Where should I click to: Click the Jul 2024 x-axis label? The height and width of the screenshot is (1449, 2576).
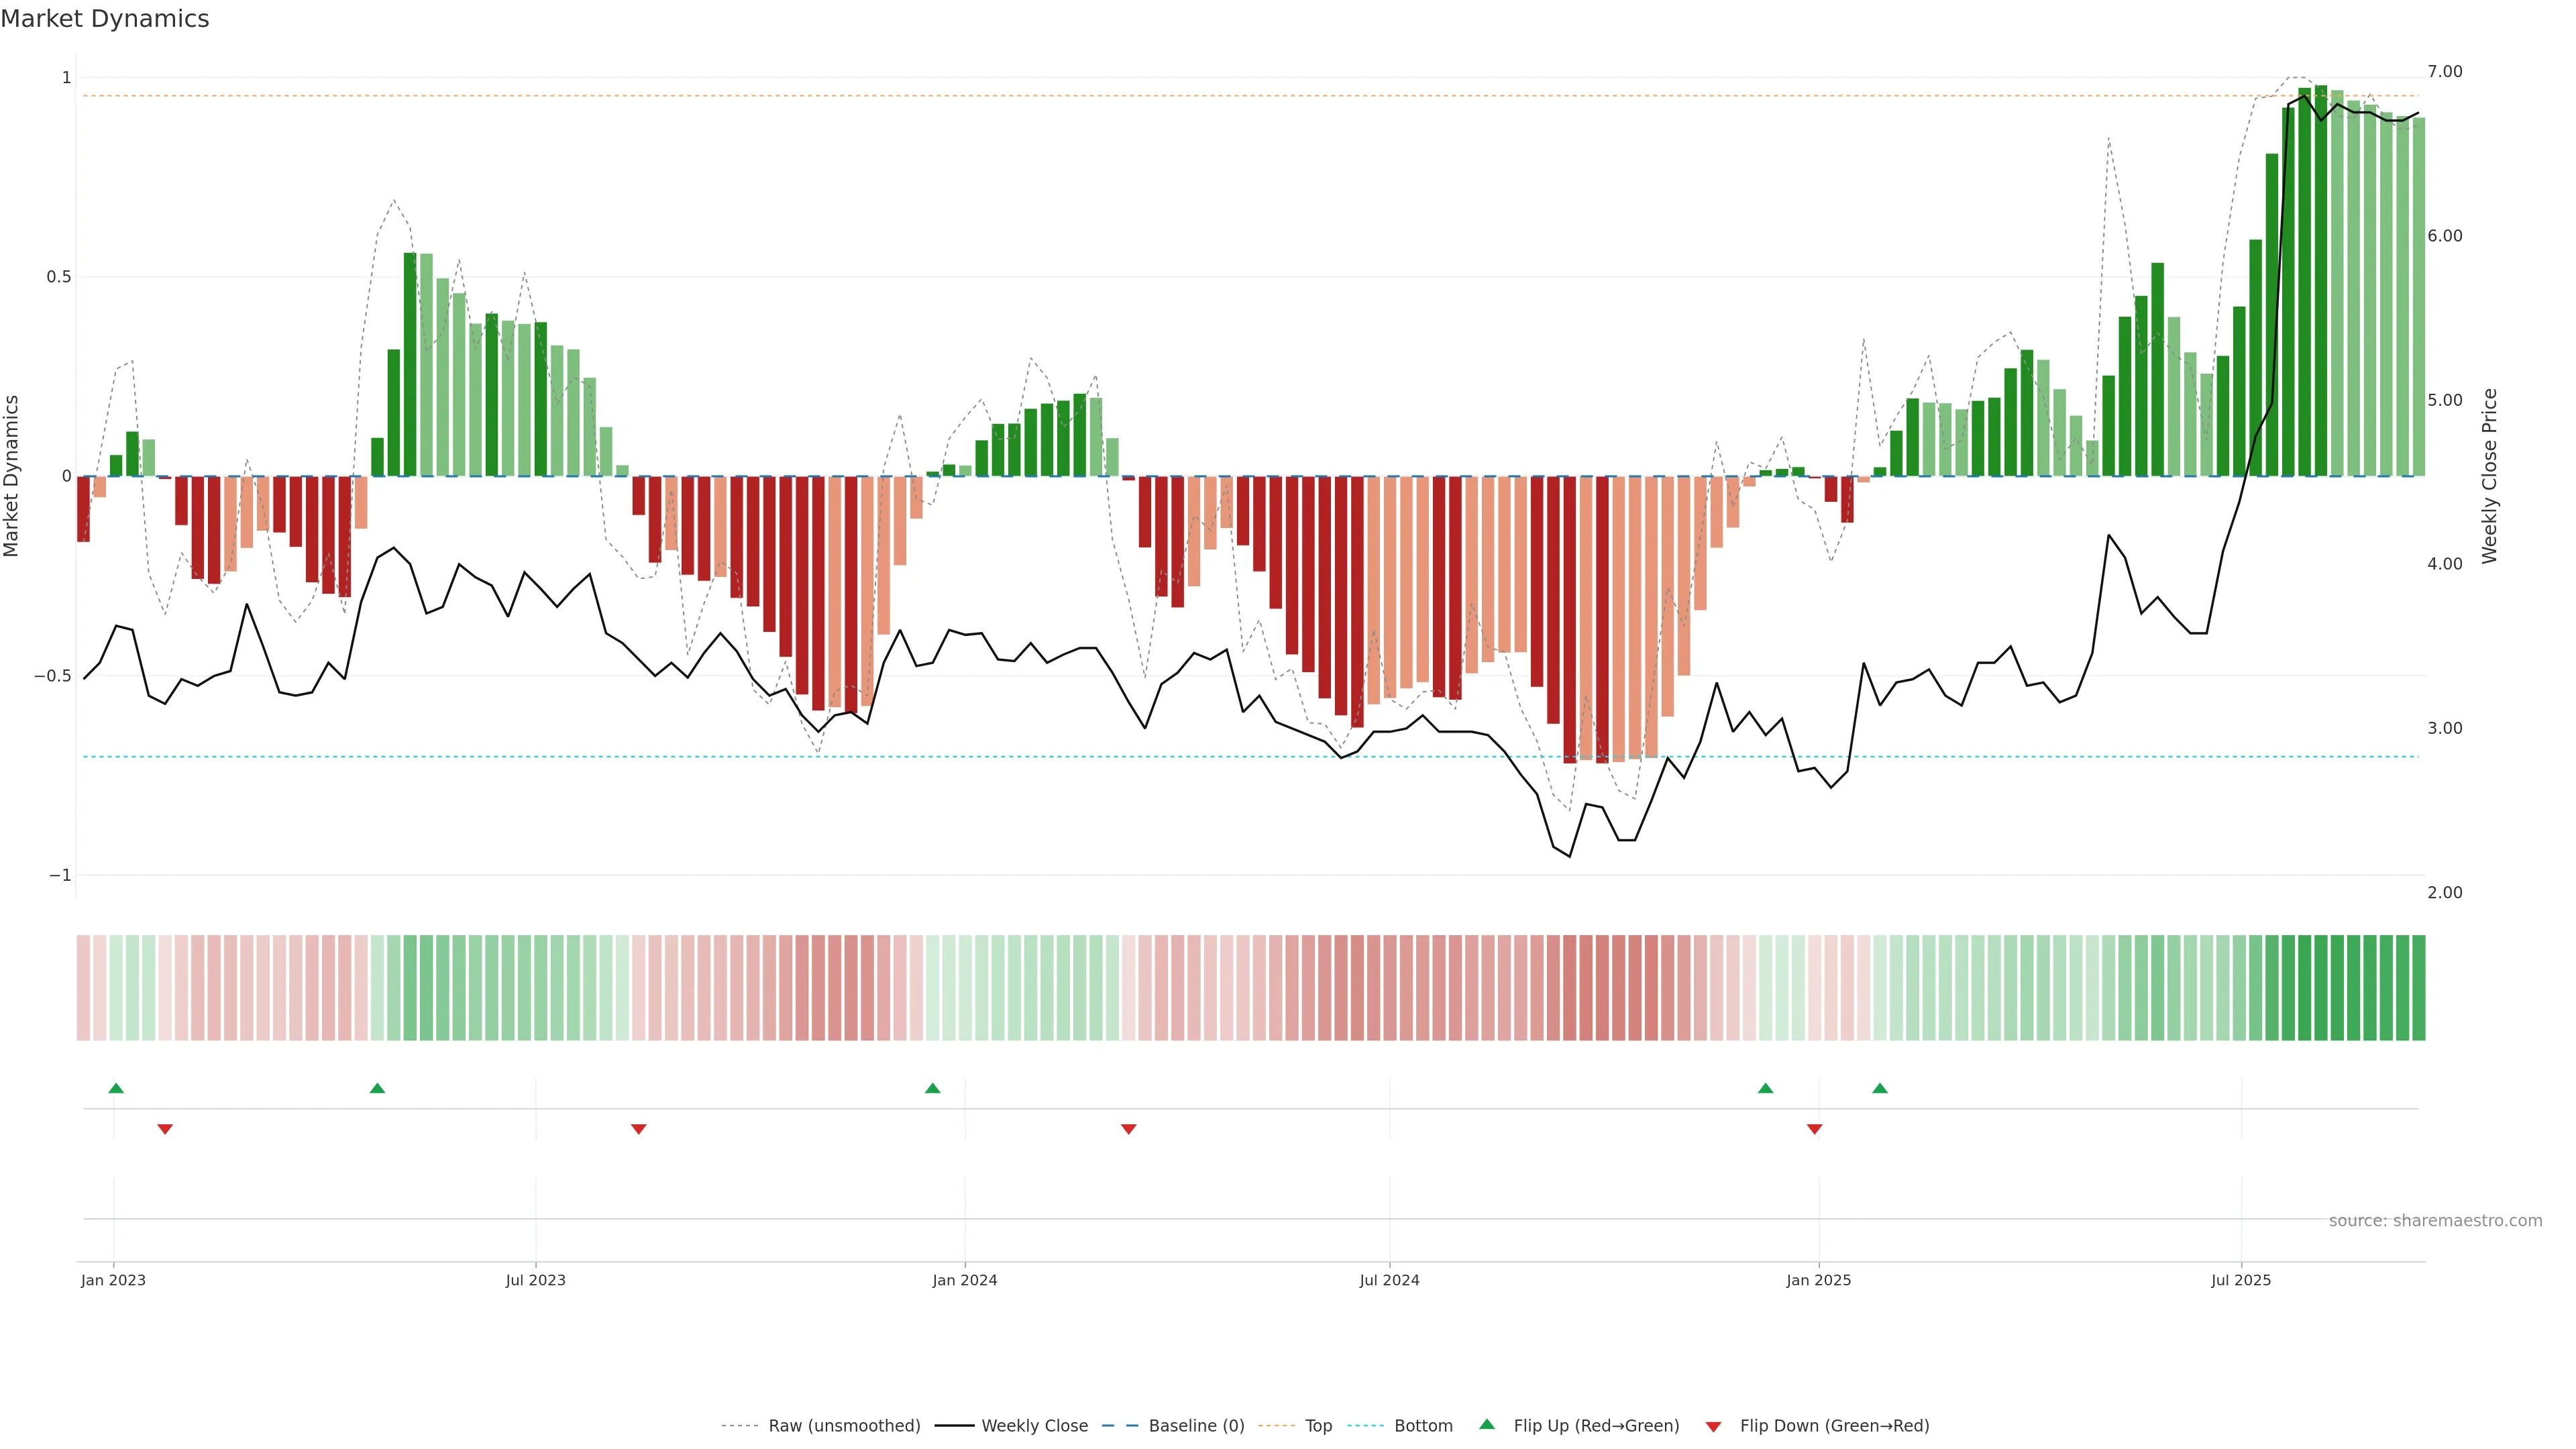coord(1389,1280)
